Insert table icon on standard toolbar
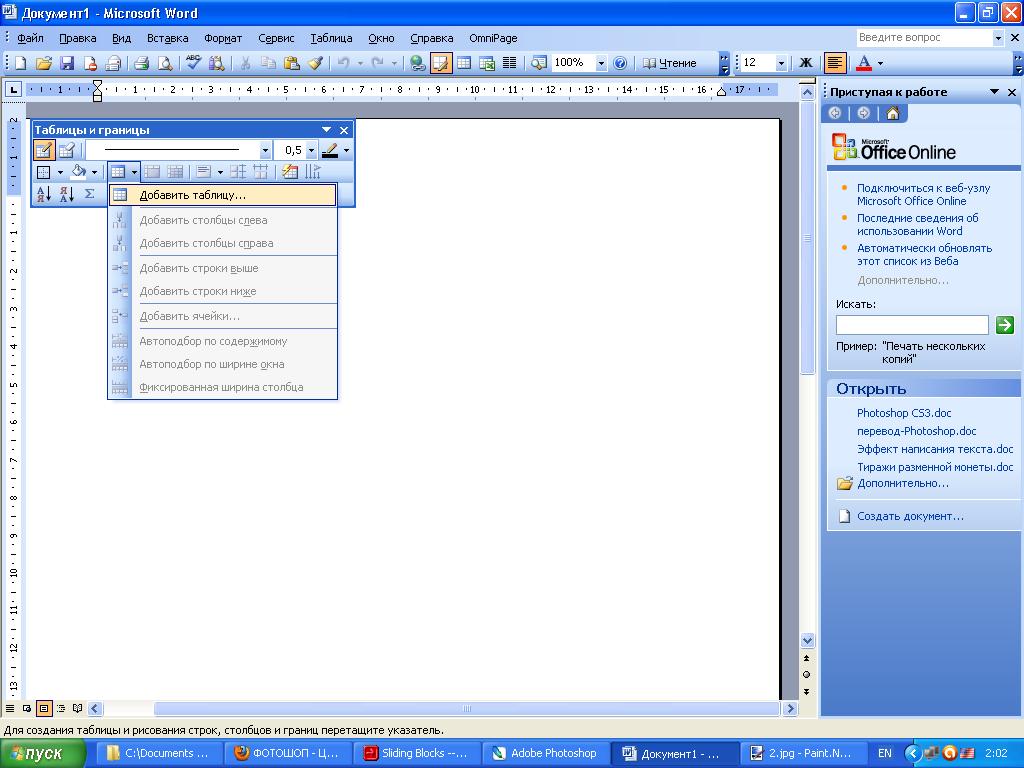Viewport: 1024px width, 768px height. tap(464, 63)
